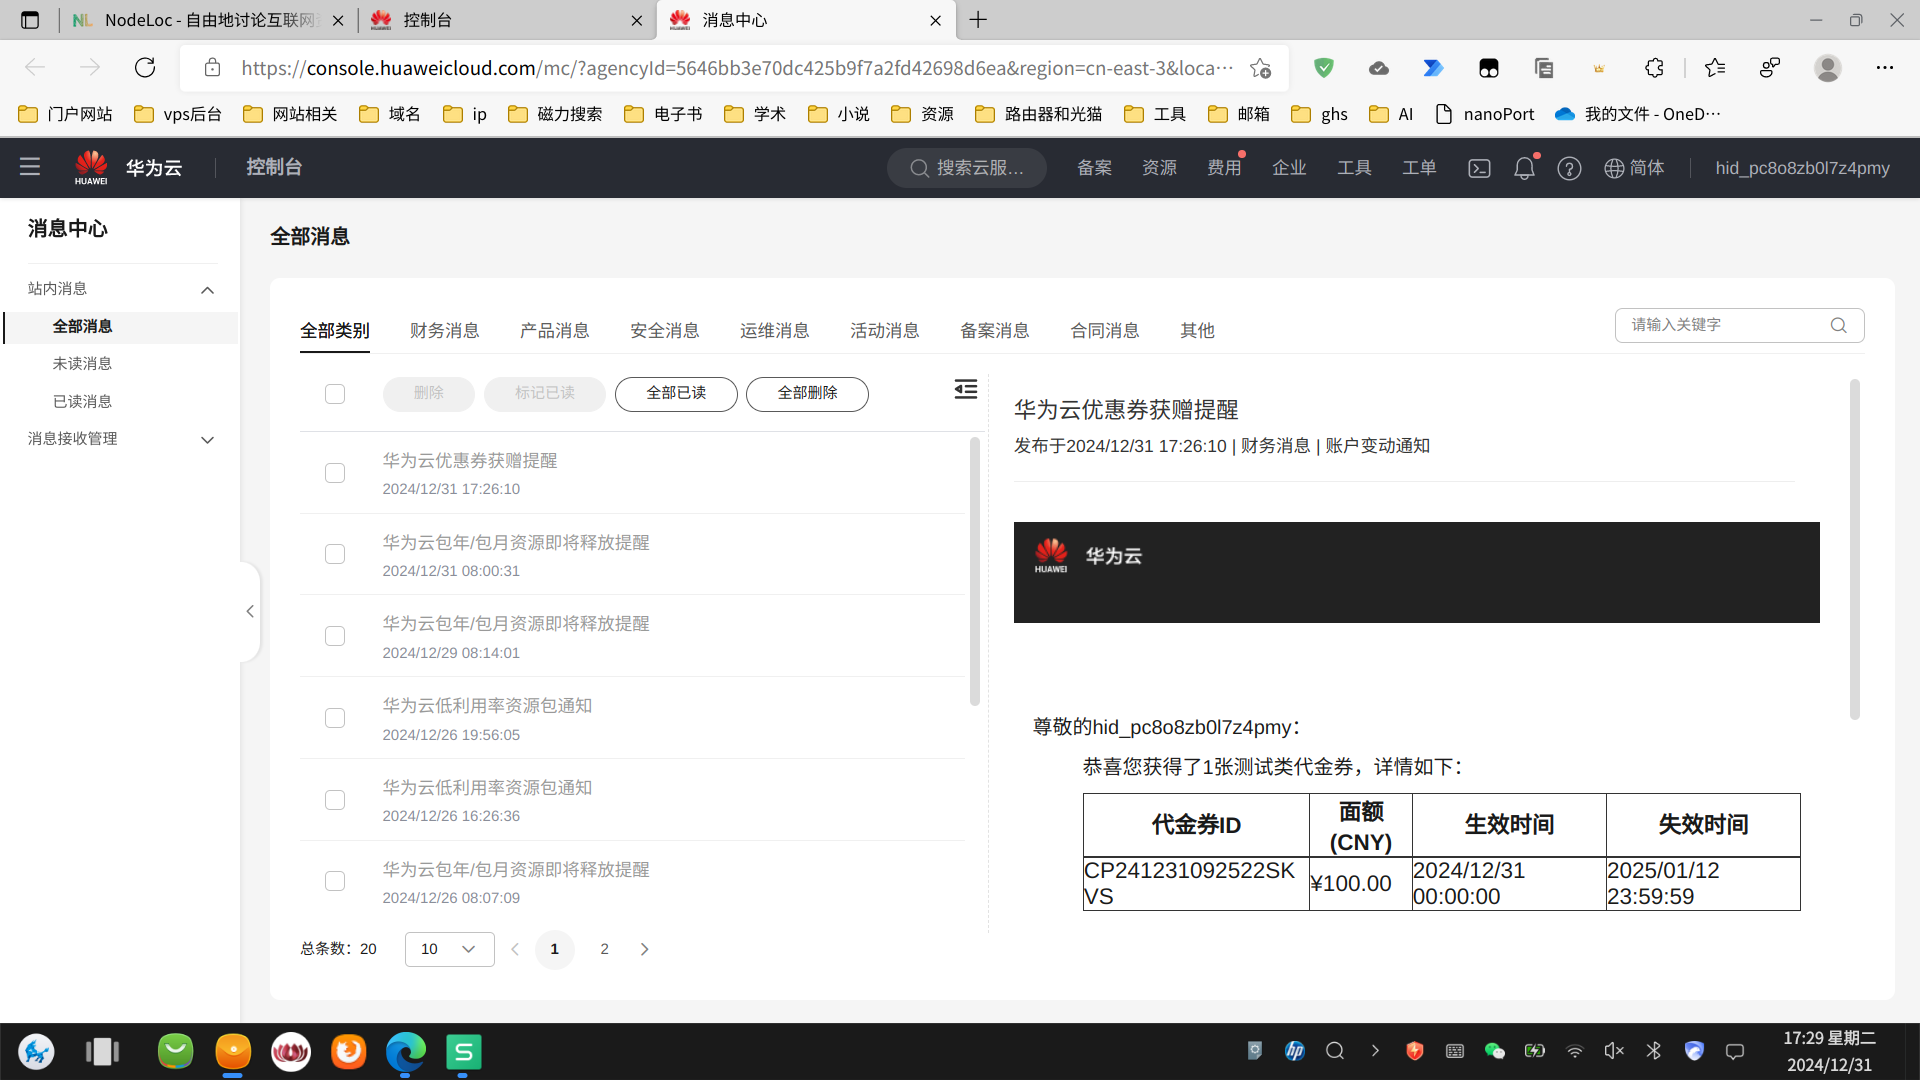This screenshot has width=1920, height=1080.
Task: Check the 华为云优惠券获赠提醒 message
Action: [x=335, y=473]
